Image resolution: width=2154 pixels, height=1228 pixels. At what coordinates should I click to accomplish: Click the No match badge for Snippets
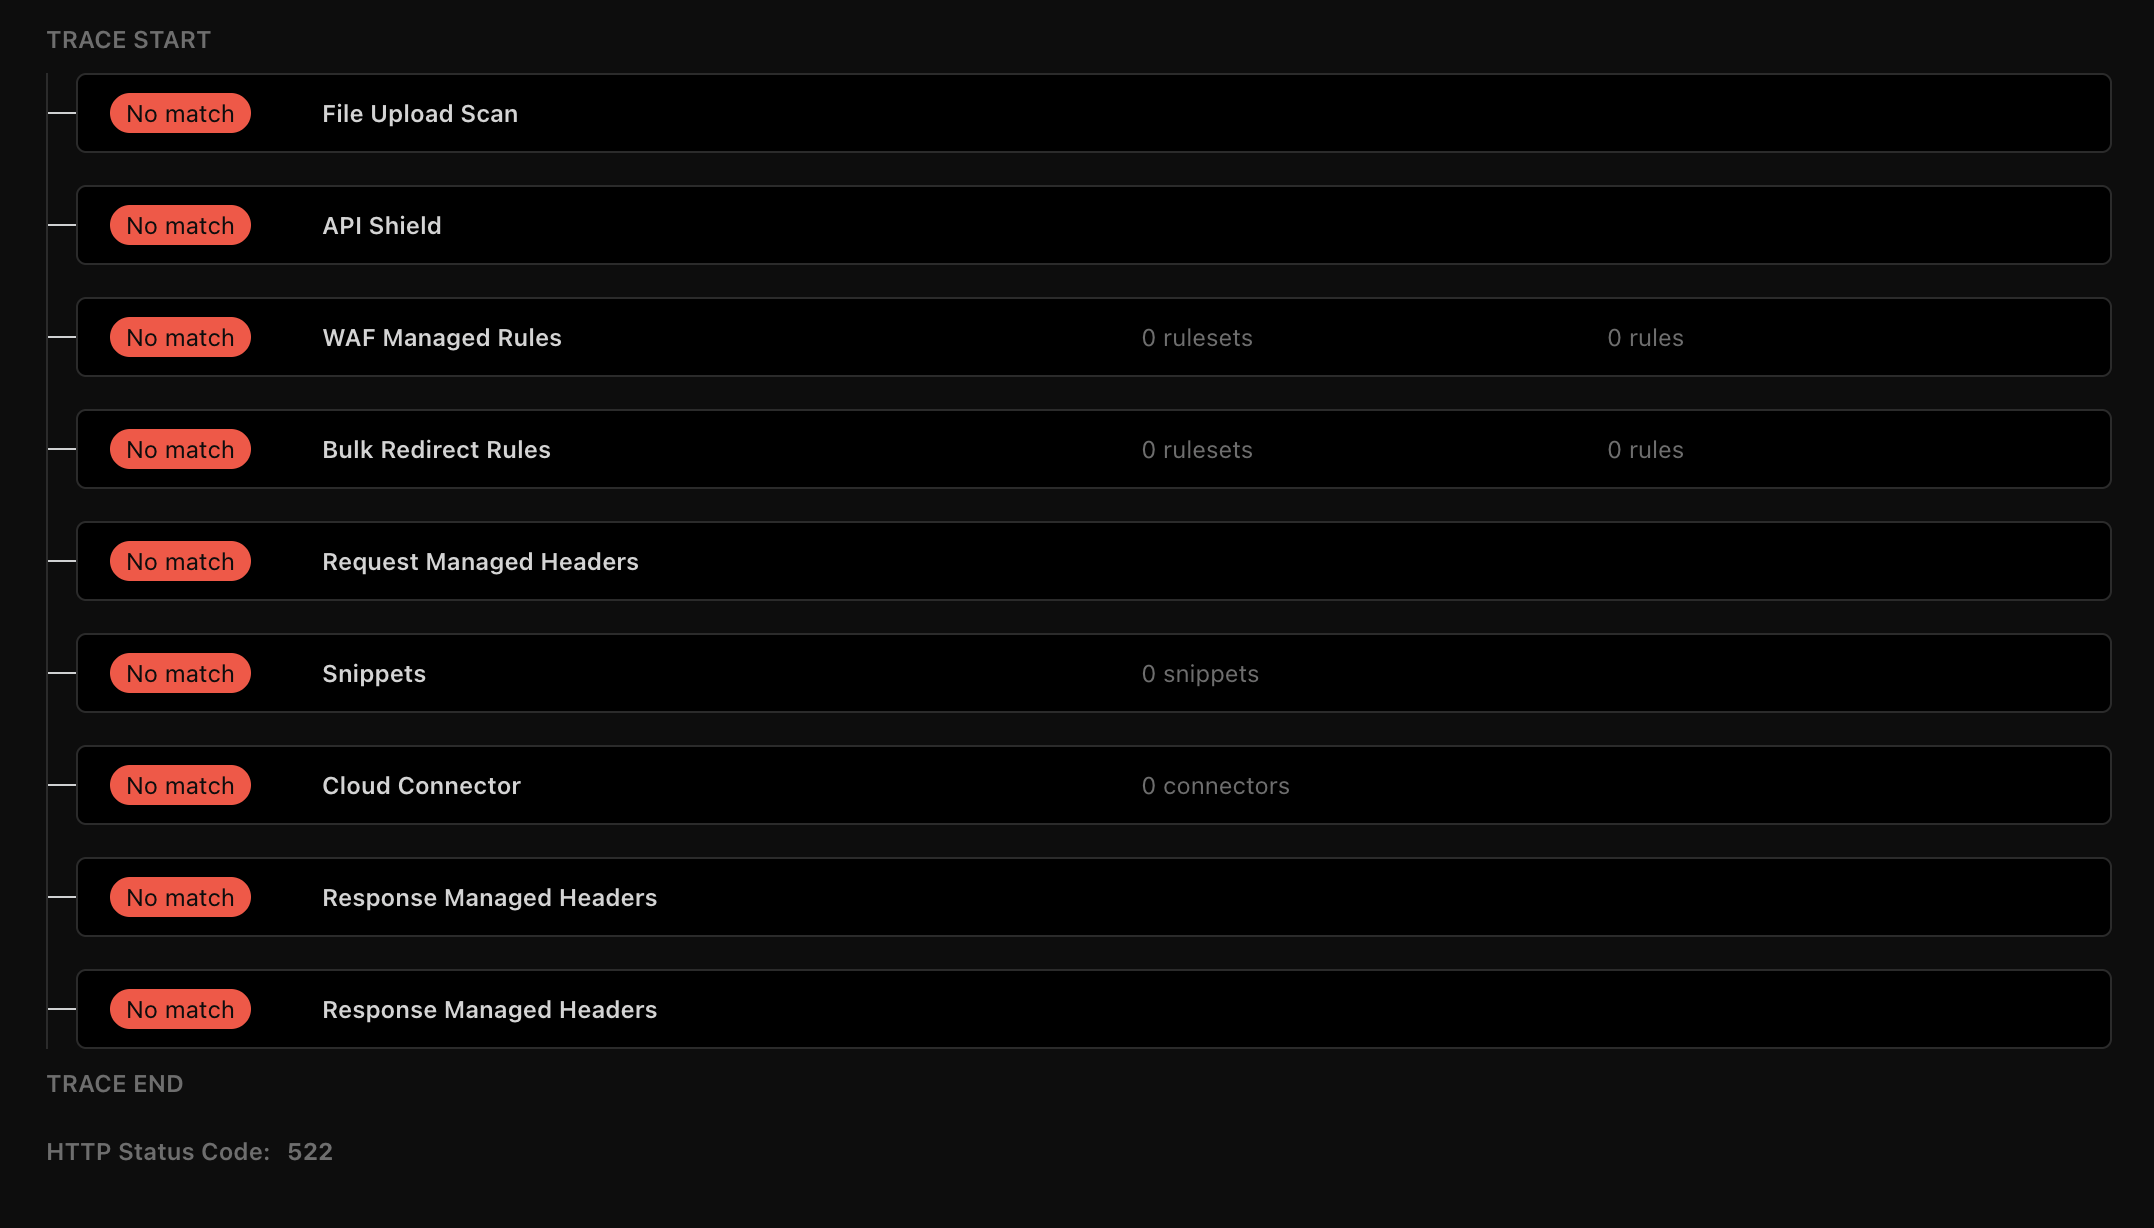coord(180,674)
